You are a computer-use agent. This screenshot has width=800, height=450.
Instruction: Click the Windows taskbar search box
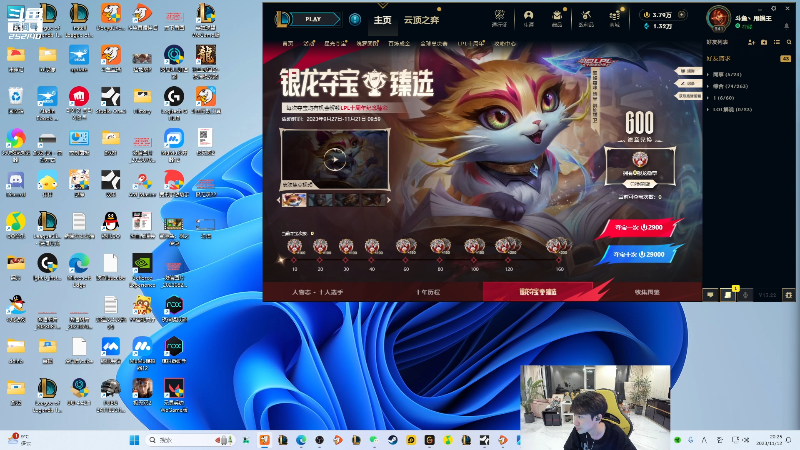coord(190,440)
